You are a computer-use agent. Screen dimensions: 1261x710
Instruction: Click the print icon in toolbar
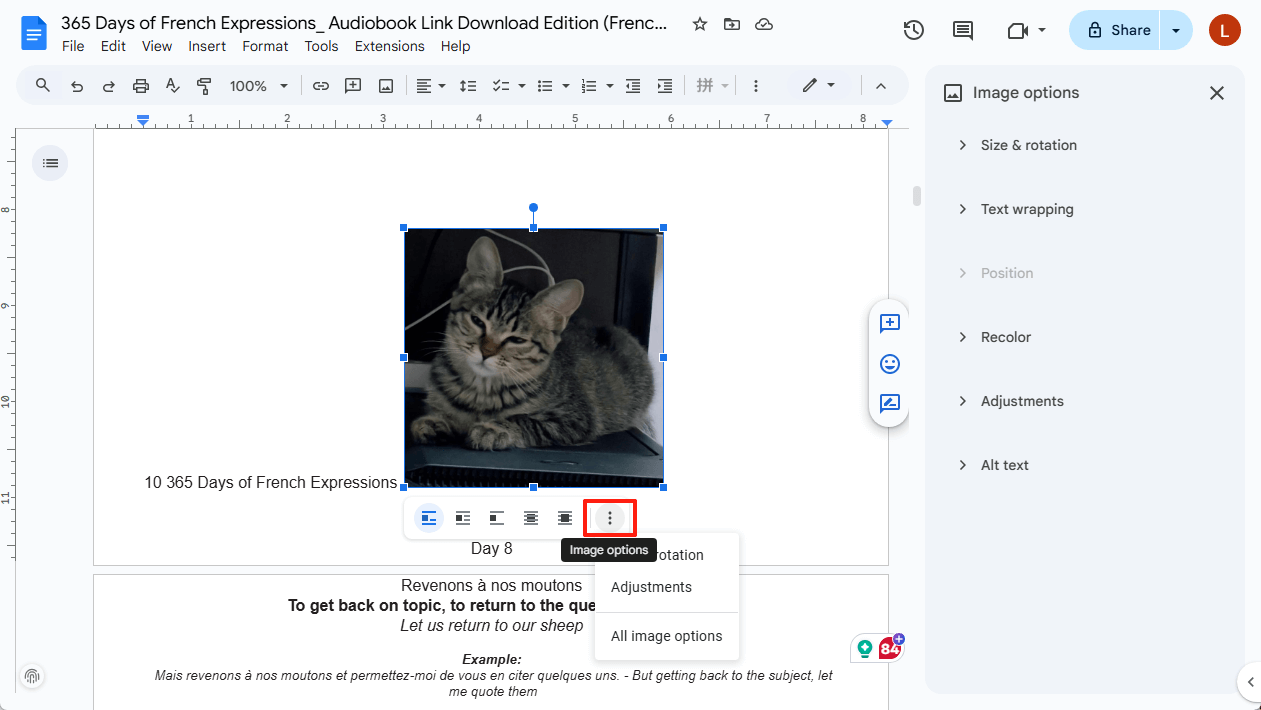[x=141, y=86]
